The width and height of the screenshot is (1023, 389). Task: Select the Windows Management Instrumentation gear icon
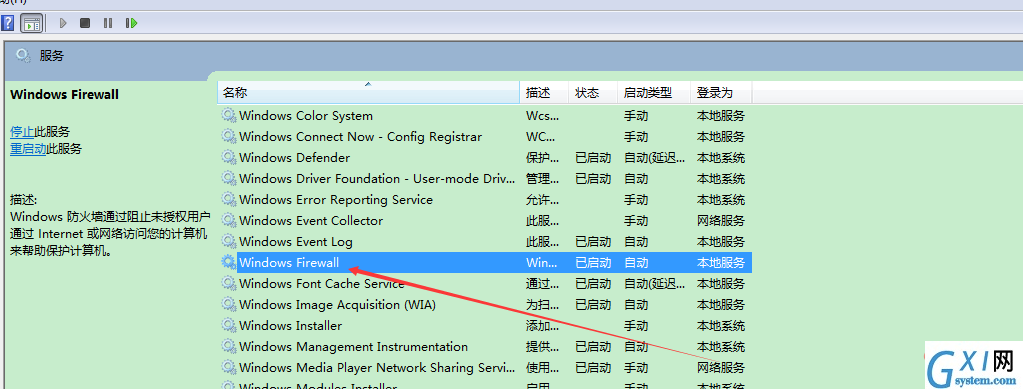pyautogui.click(x=228, y=346)
